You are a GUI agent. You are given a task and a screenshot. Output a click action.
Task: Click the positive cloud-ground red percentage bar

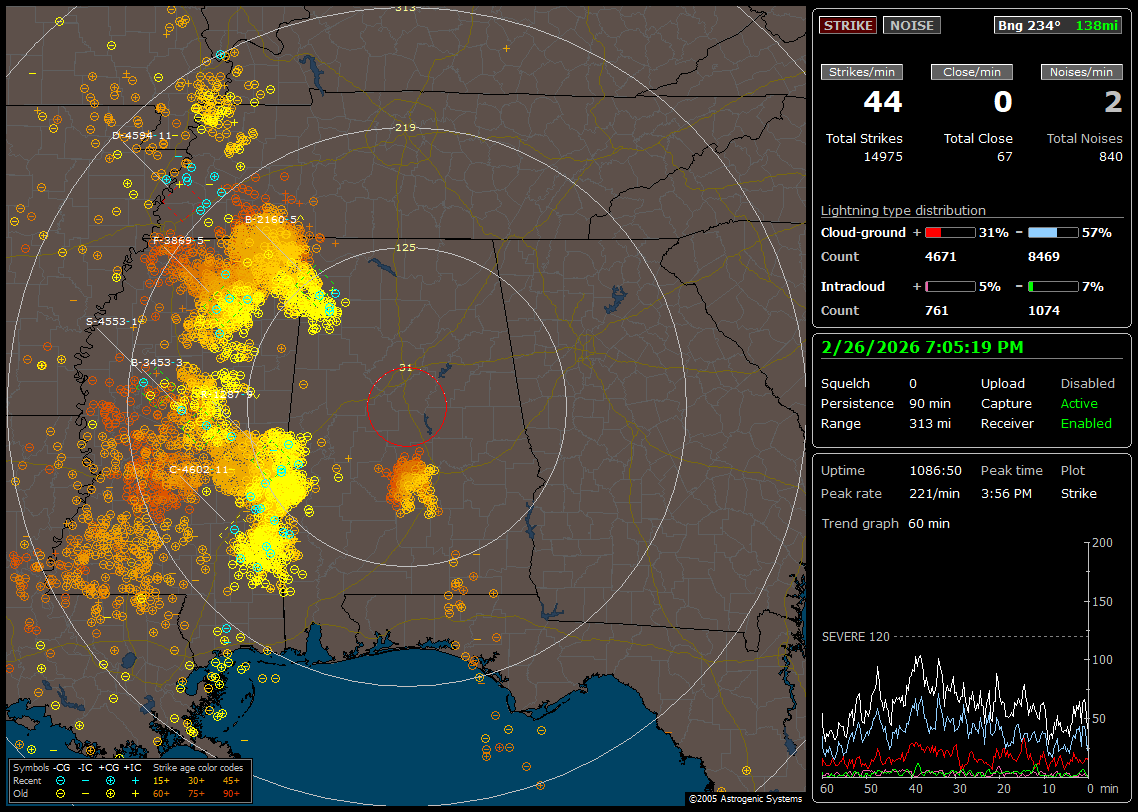(x=949, y=232)
